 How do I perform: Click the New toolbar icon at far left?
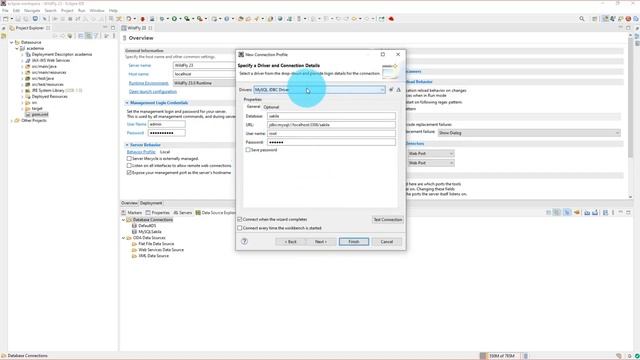pos(6,19)
